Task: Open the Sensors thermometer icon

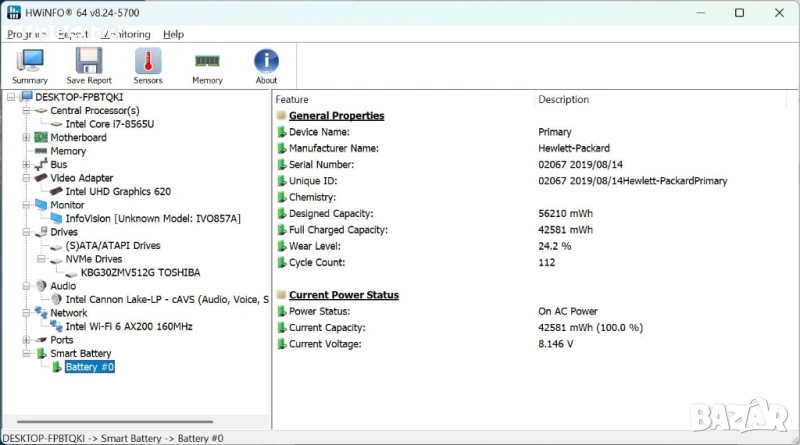Action: coord(148,65)
